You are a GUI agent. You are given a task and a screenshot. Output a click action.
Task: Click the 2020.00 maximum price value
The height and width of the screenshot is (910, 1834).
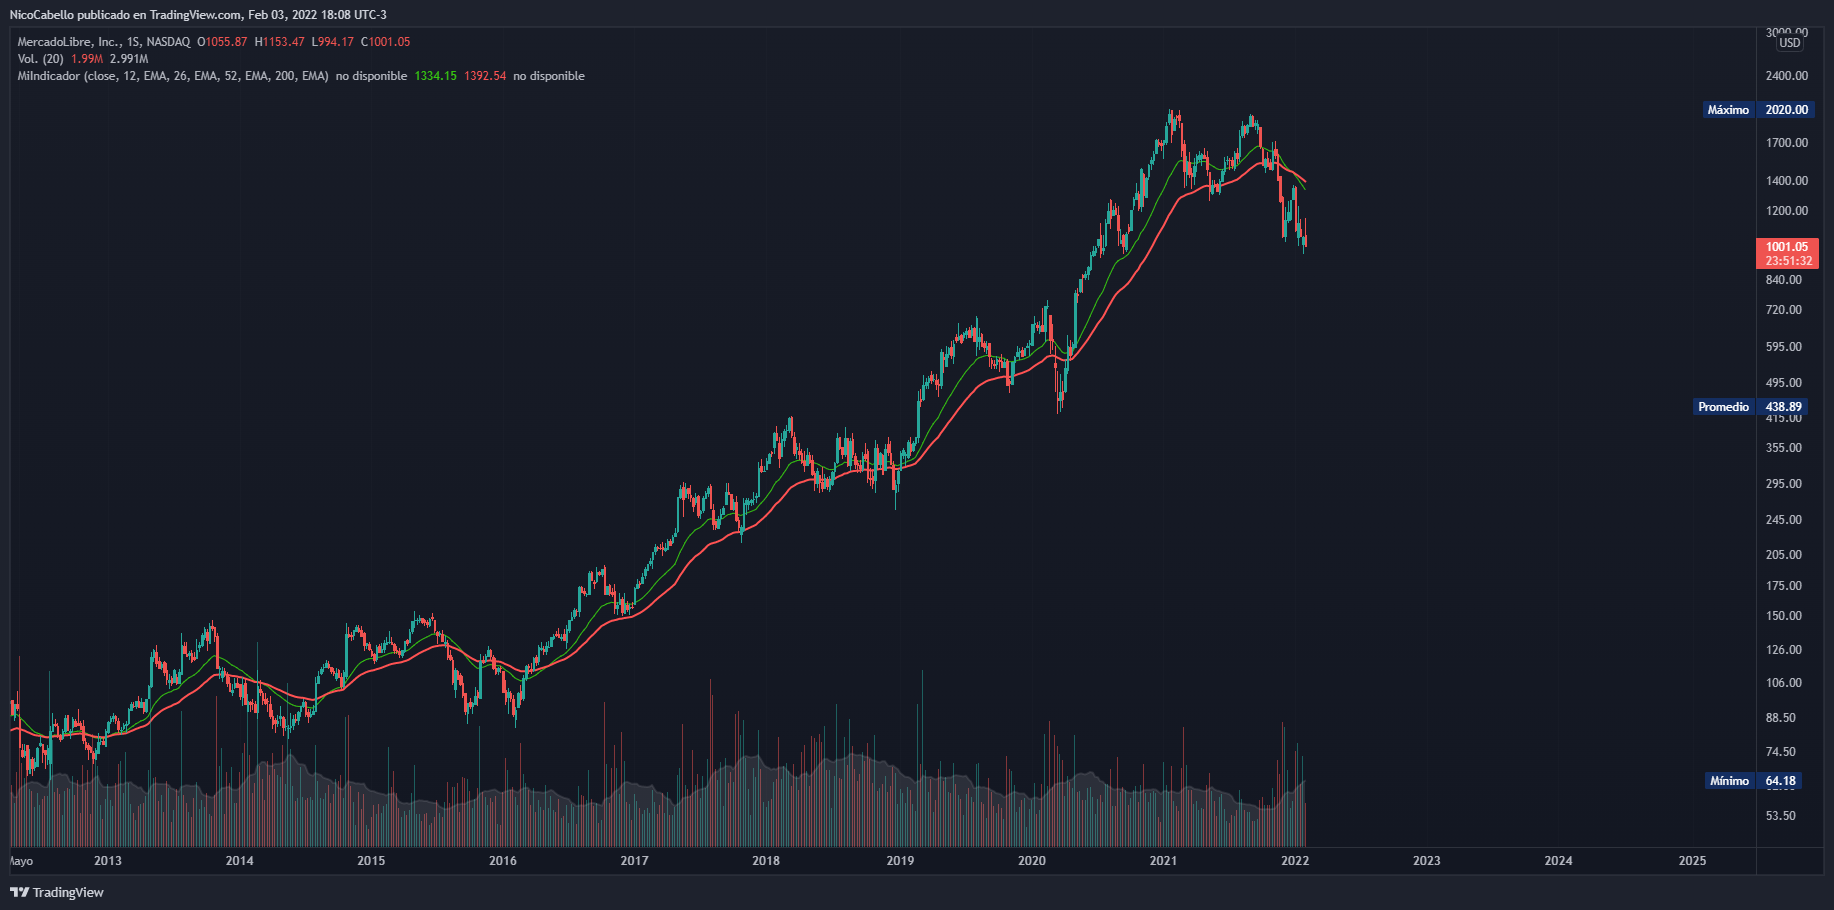(x=1786, y=110)
